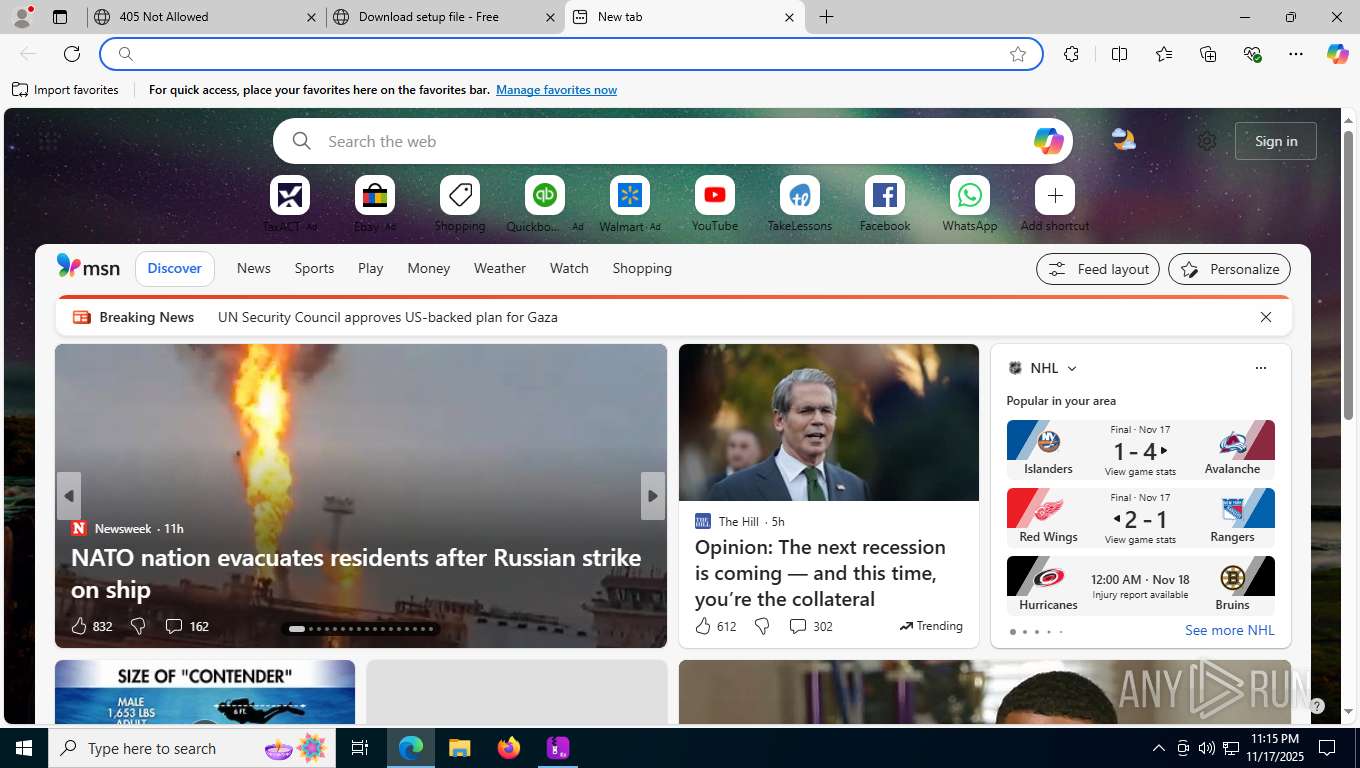Screen dimensions: 1360x768
Task: Open NHL card more options menu
Action: 1260,368
